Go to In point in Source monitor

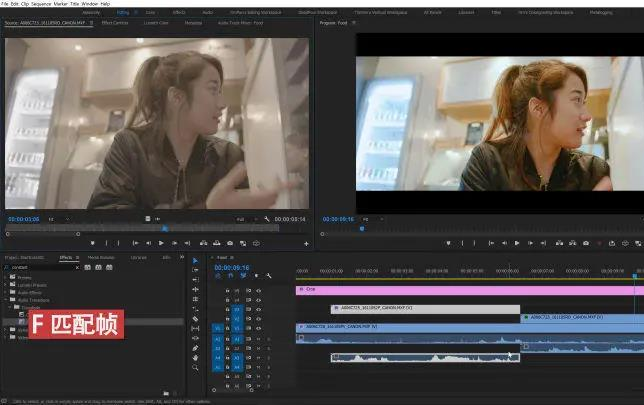pos(135,243)
